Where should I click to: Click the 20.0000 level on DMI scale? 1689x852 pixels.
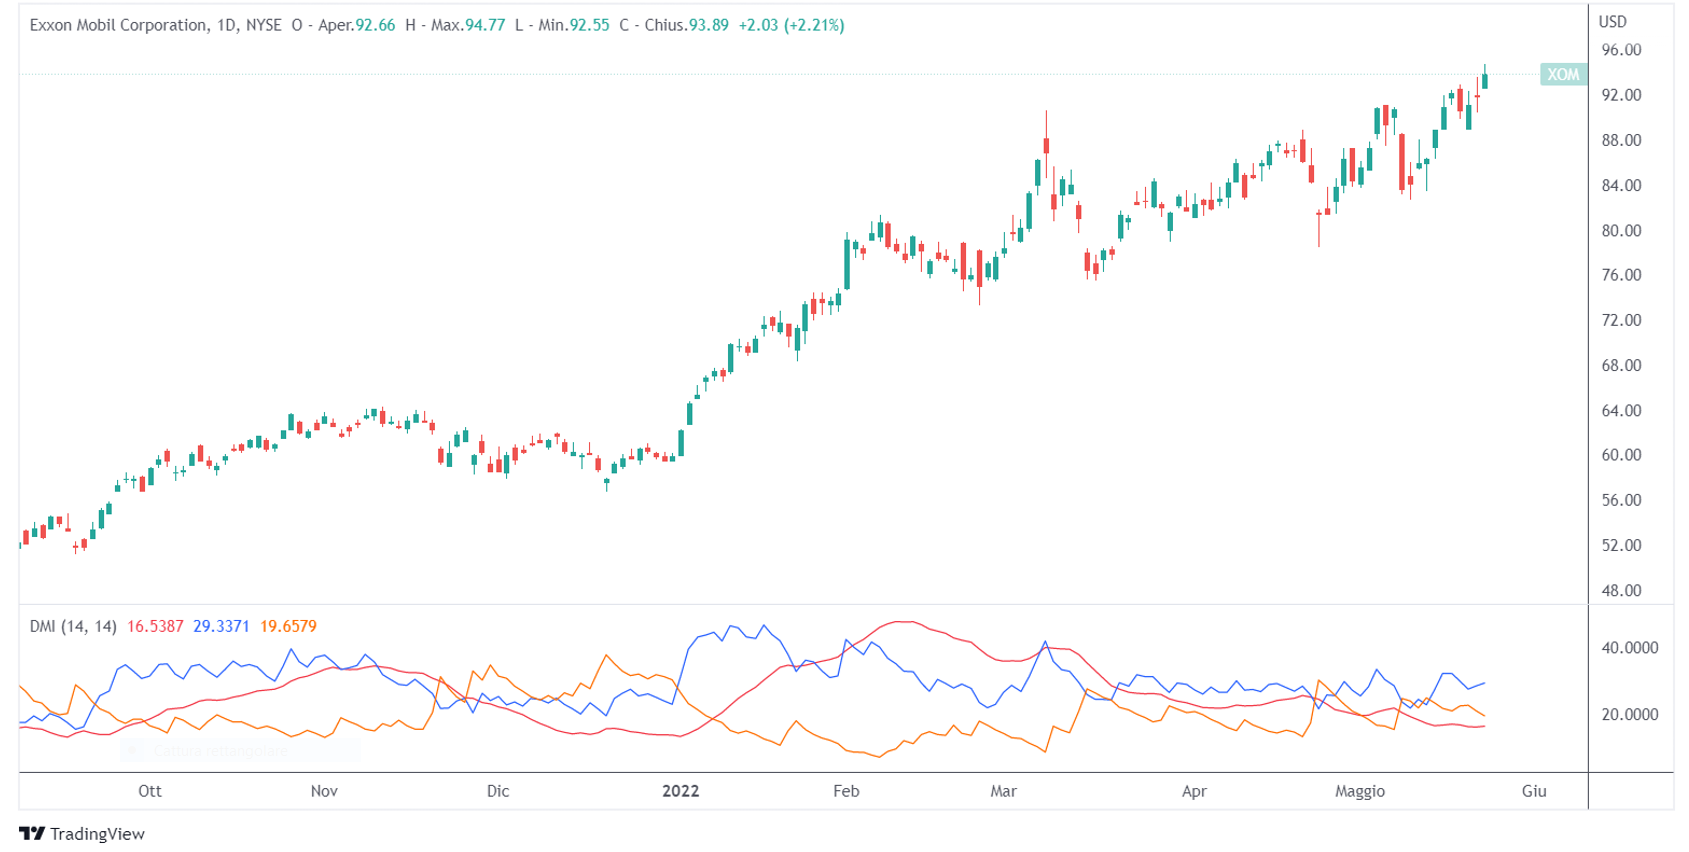click(1629, 714)
